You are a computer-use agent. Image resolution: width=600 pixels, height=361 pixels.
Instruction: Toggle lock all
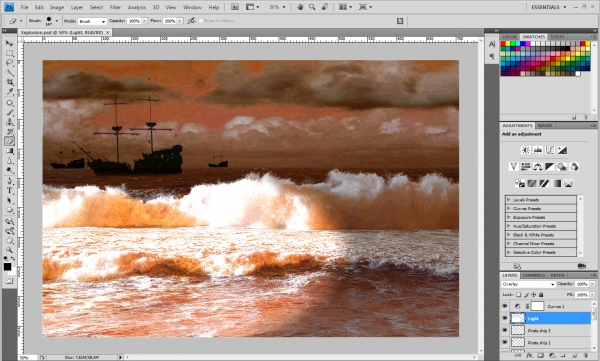541,295
